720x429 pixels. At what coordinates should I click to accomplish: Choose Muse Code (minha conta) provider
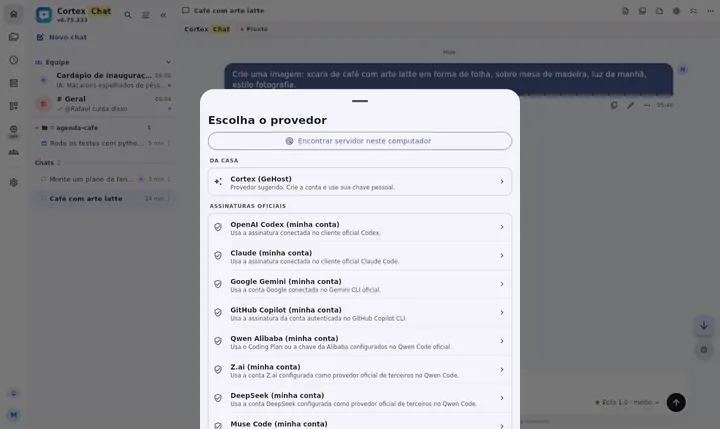coord(360,422)
